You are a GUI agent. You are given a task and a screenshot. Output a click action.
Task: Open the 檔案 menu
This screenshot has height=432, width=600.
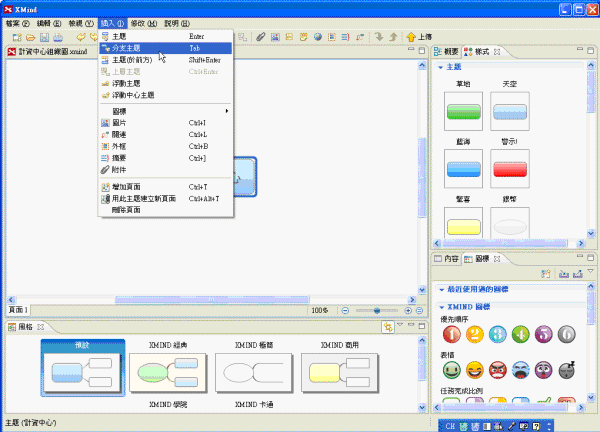click(x=17, y=24)
